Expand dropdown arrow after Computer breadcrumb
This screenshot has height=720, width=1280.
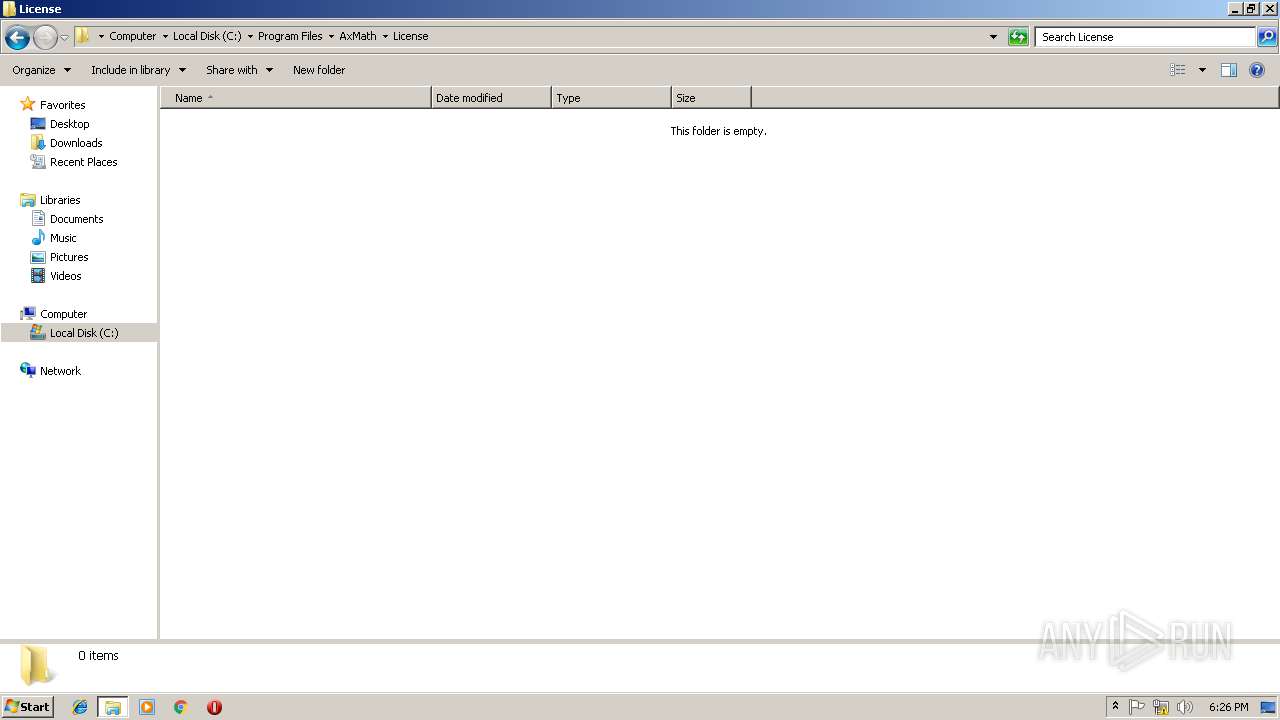pyautogui.click(x=165, y=36)
